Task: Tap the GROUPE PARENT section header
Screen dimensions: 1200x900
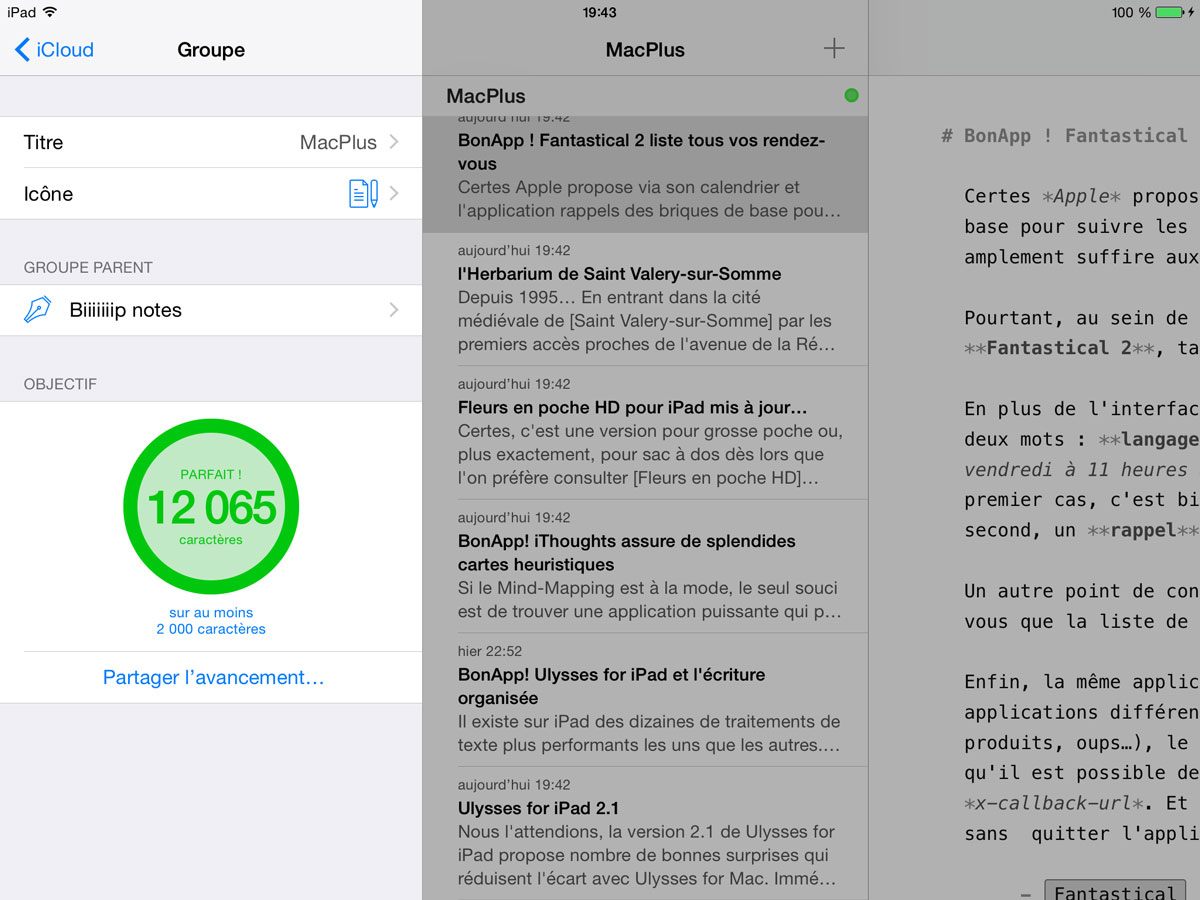Action: 88,267
